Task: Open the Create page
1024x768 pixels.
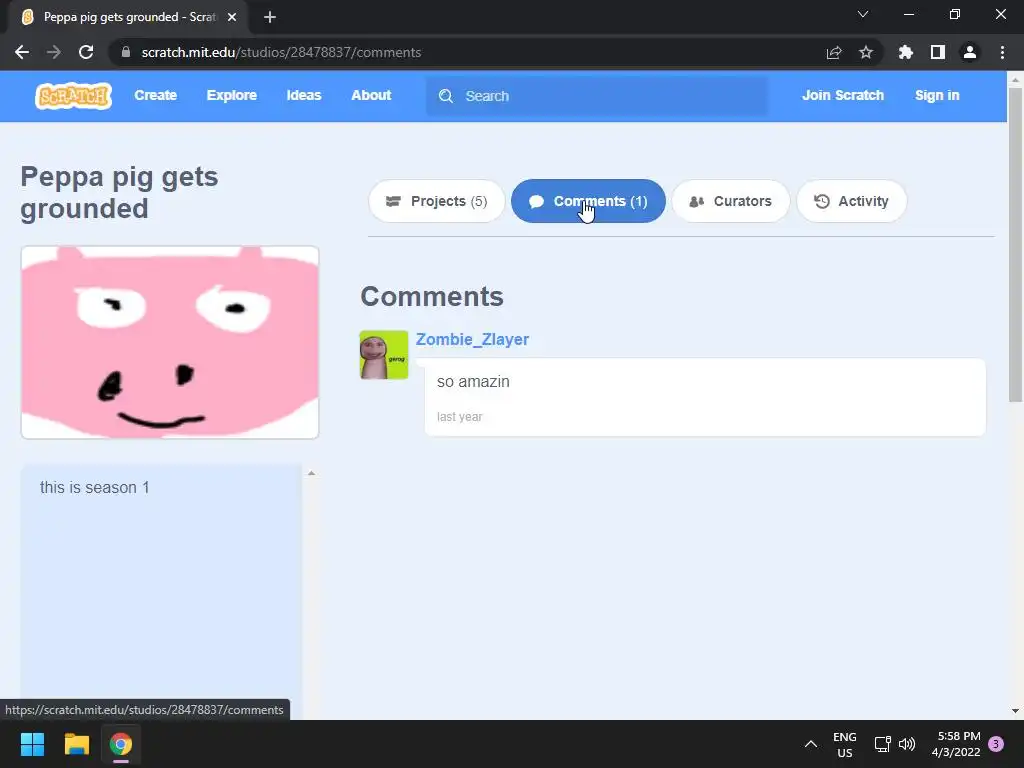Action: pos(155,95)
